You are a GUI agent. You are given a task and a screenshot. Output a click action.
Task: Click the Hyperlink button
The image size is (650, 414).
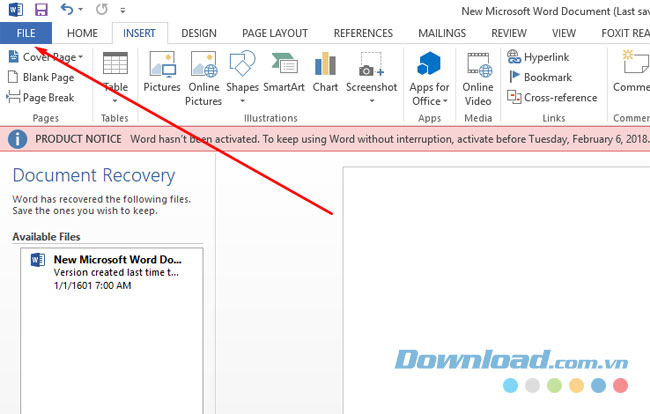click(542, 57)
